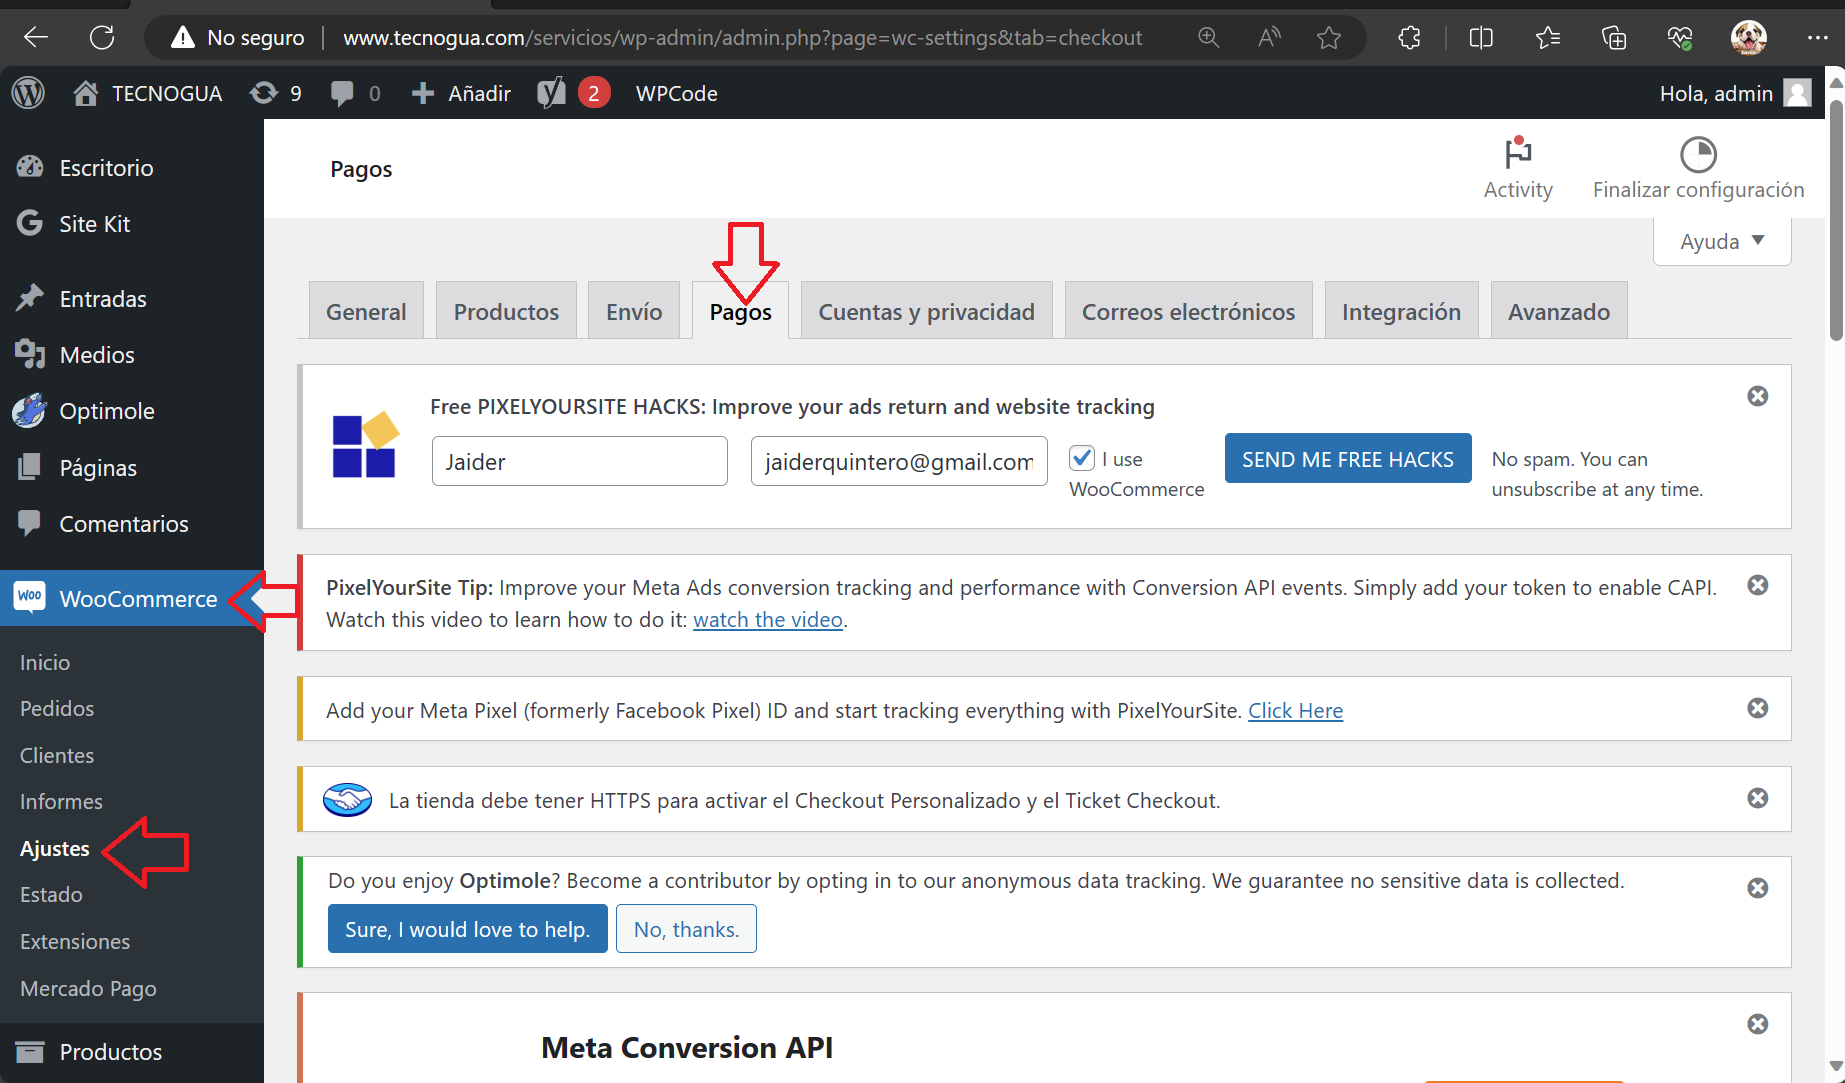
Task: Open the Yoast SEO notifications icon
Action: [574, 93]
